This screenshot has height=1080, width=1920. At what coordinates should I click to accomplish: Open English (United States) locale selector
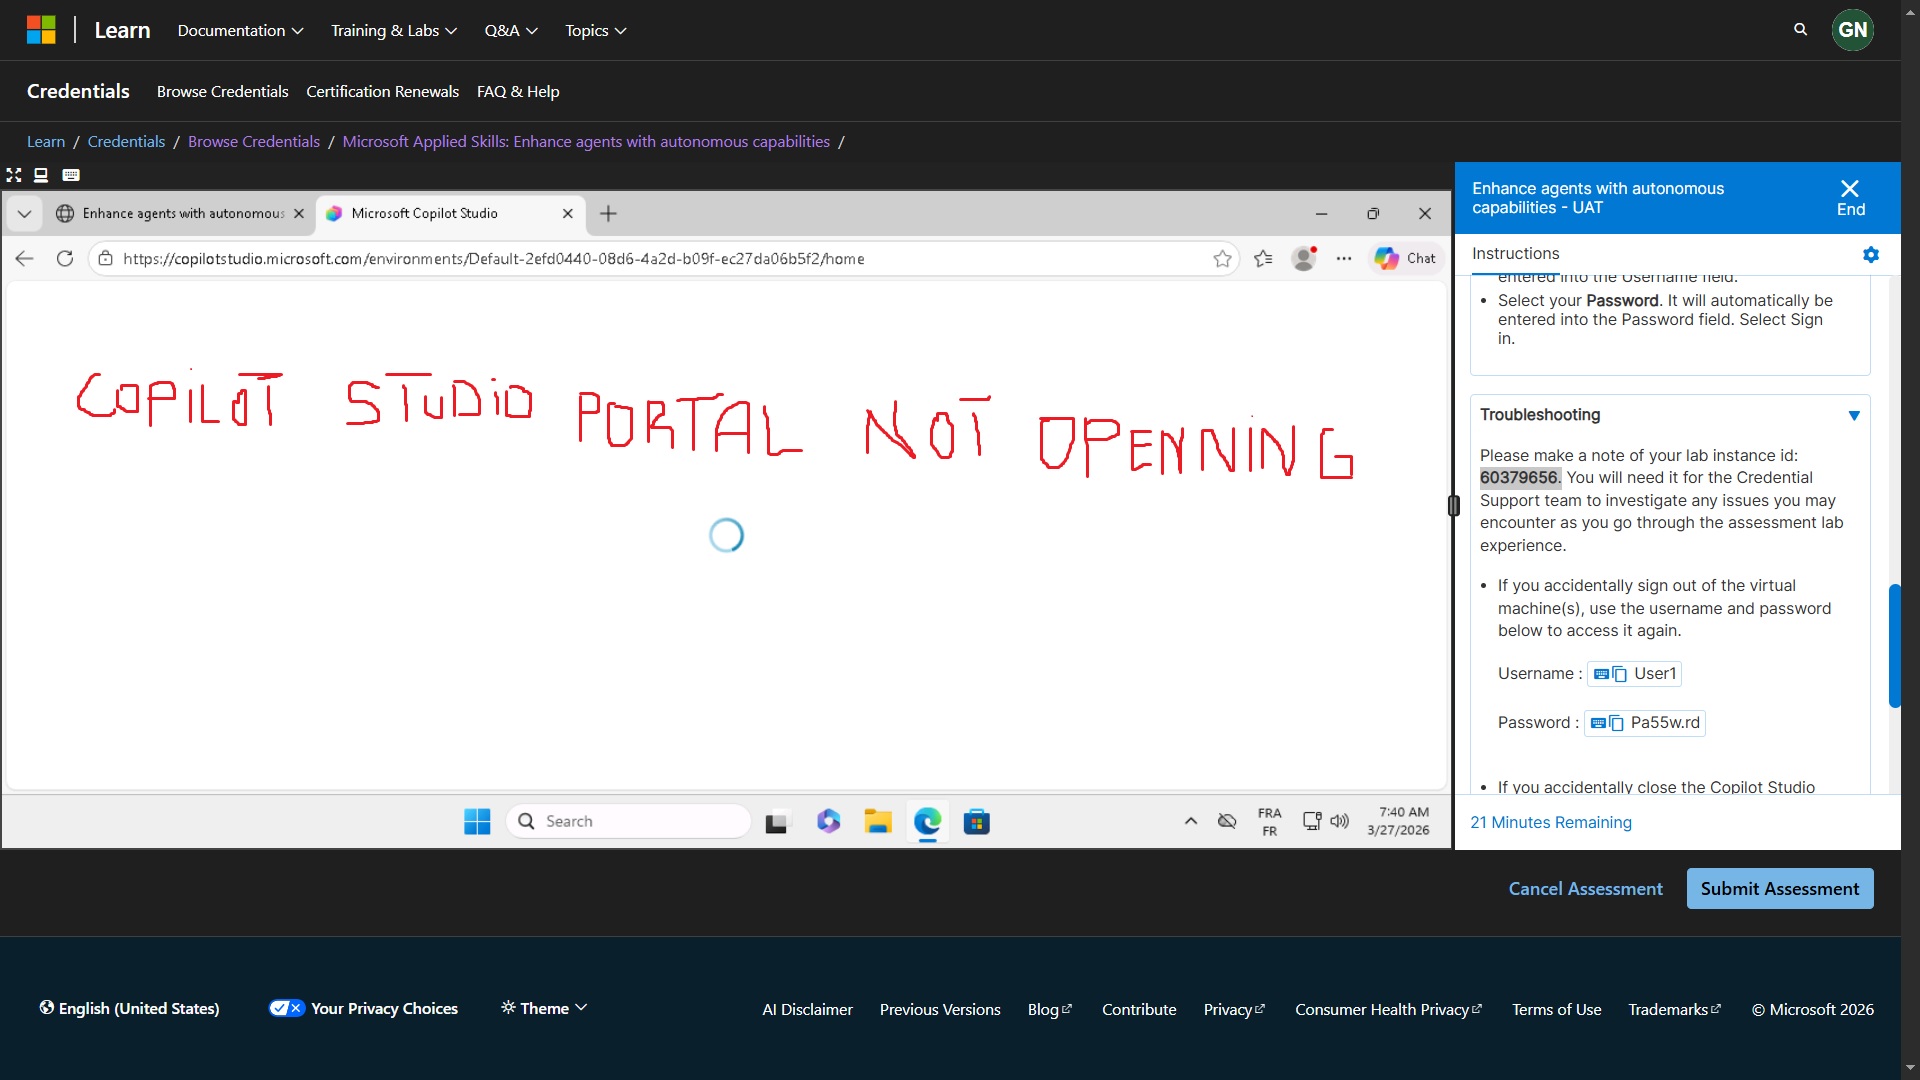(129, 1008)
